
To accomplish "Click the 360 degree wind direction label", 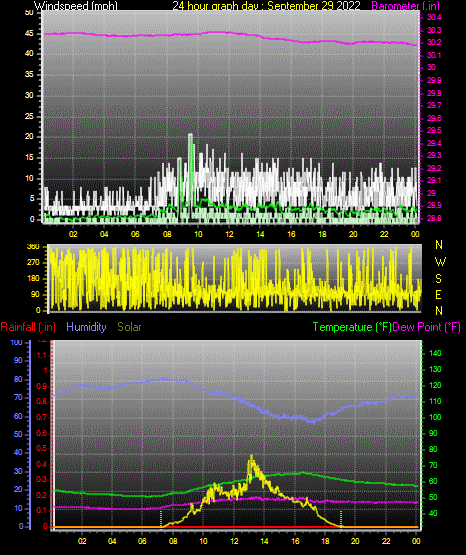I will point(33,247).
